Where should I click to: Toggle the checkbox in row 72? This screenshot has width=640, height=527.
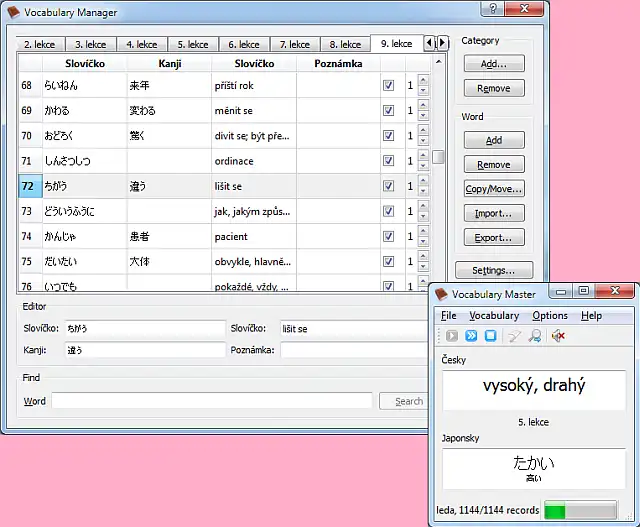pyautogui.click(x=388, y=186)
